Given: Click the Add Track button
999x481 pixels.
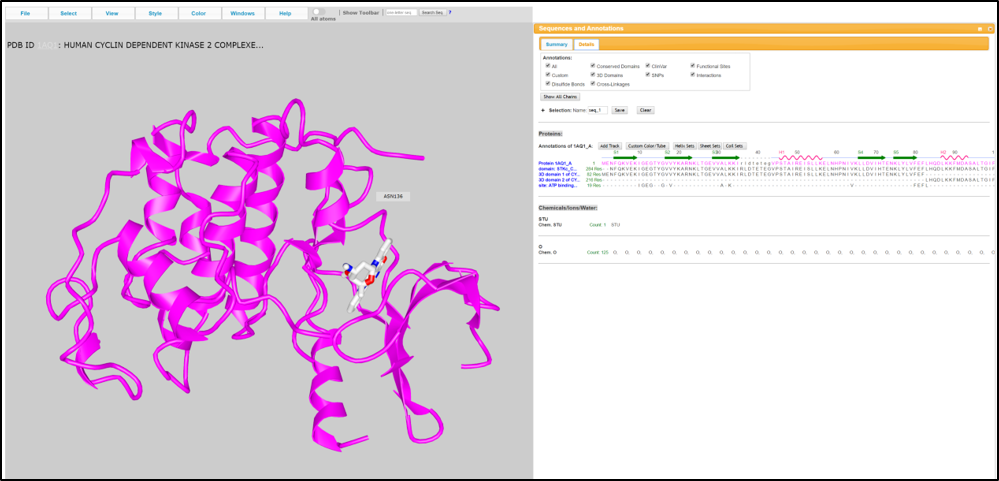Looking at the screenshot, I should point(610,146).
